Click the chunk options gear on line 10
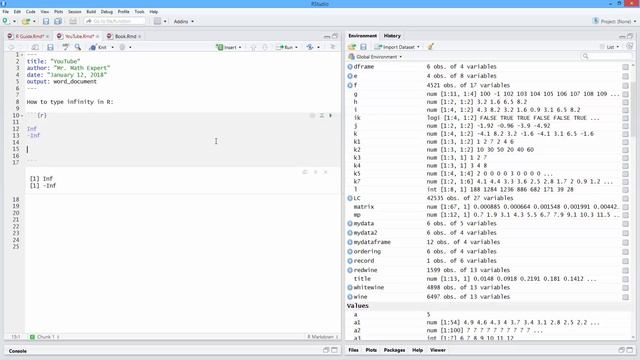The width and height of the screenshot is (640, 360). (312, 116)
